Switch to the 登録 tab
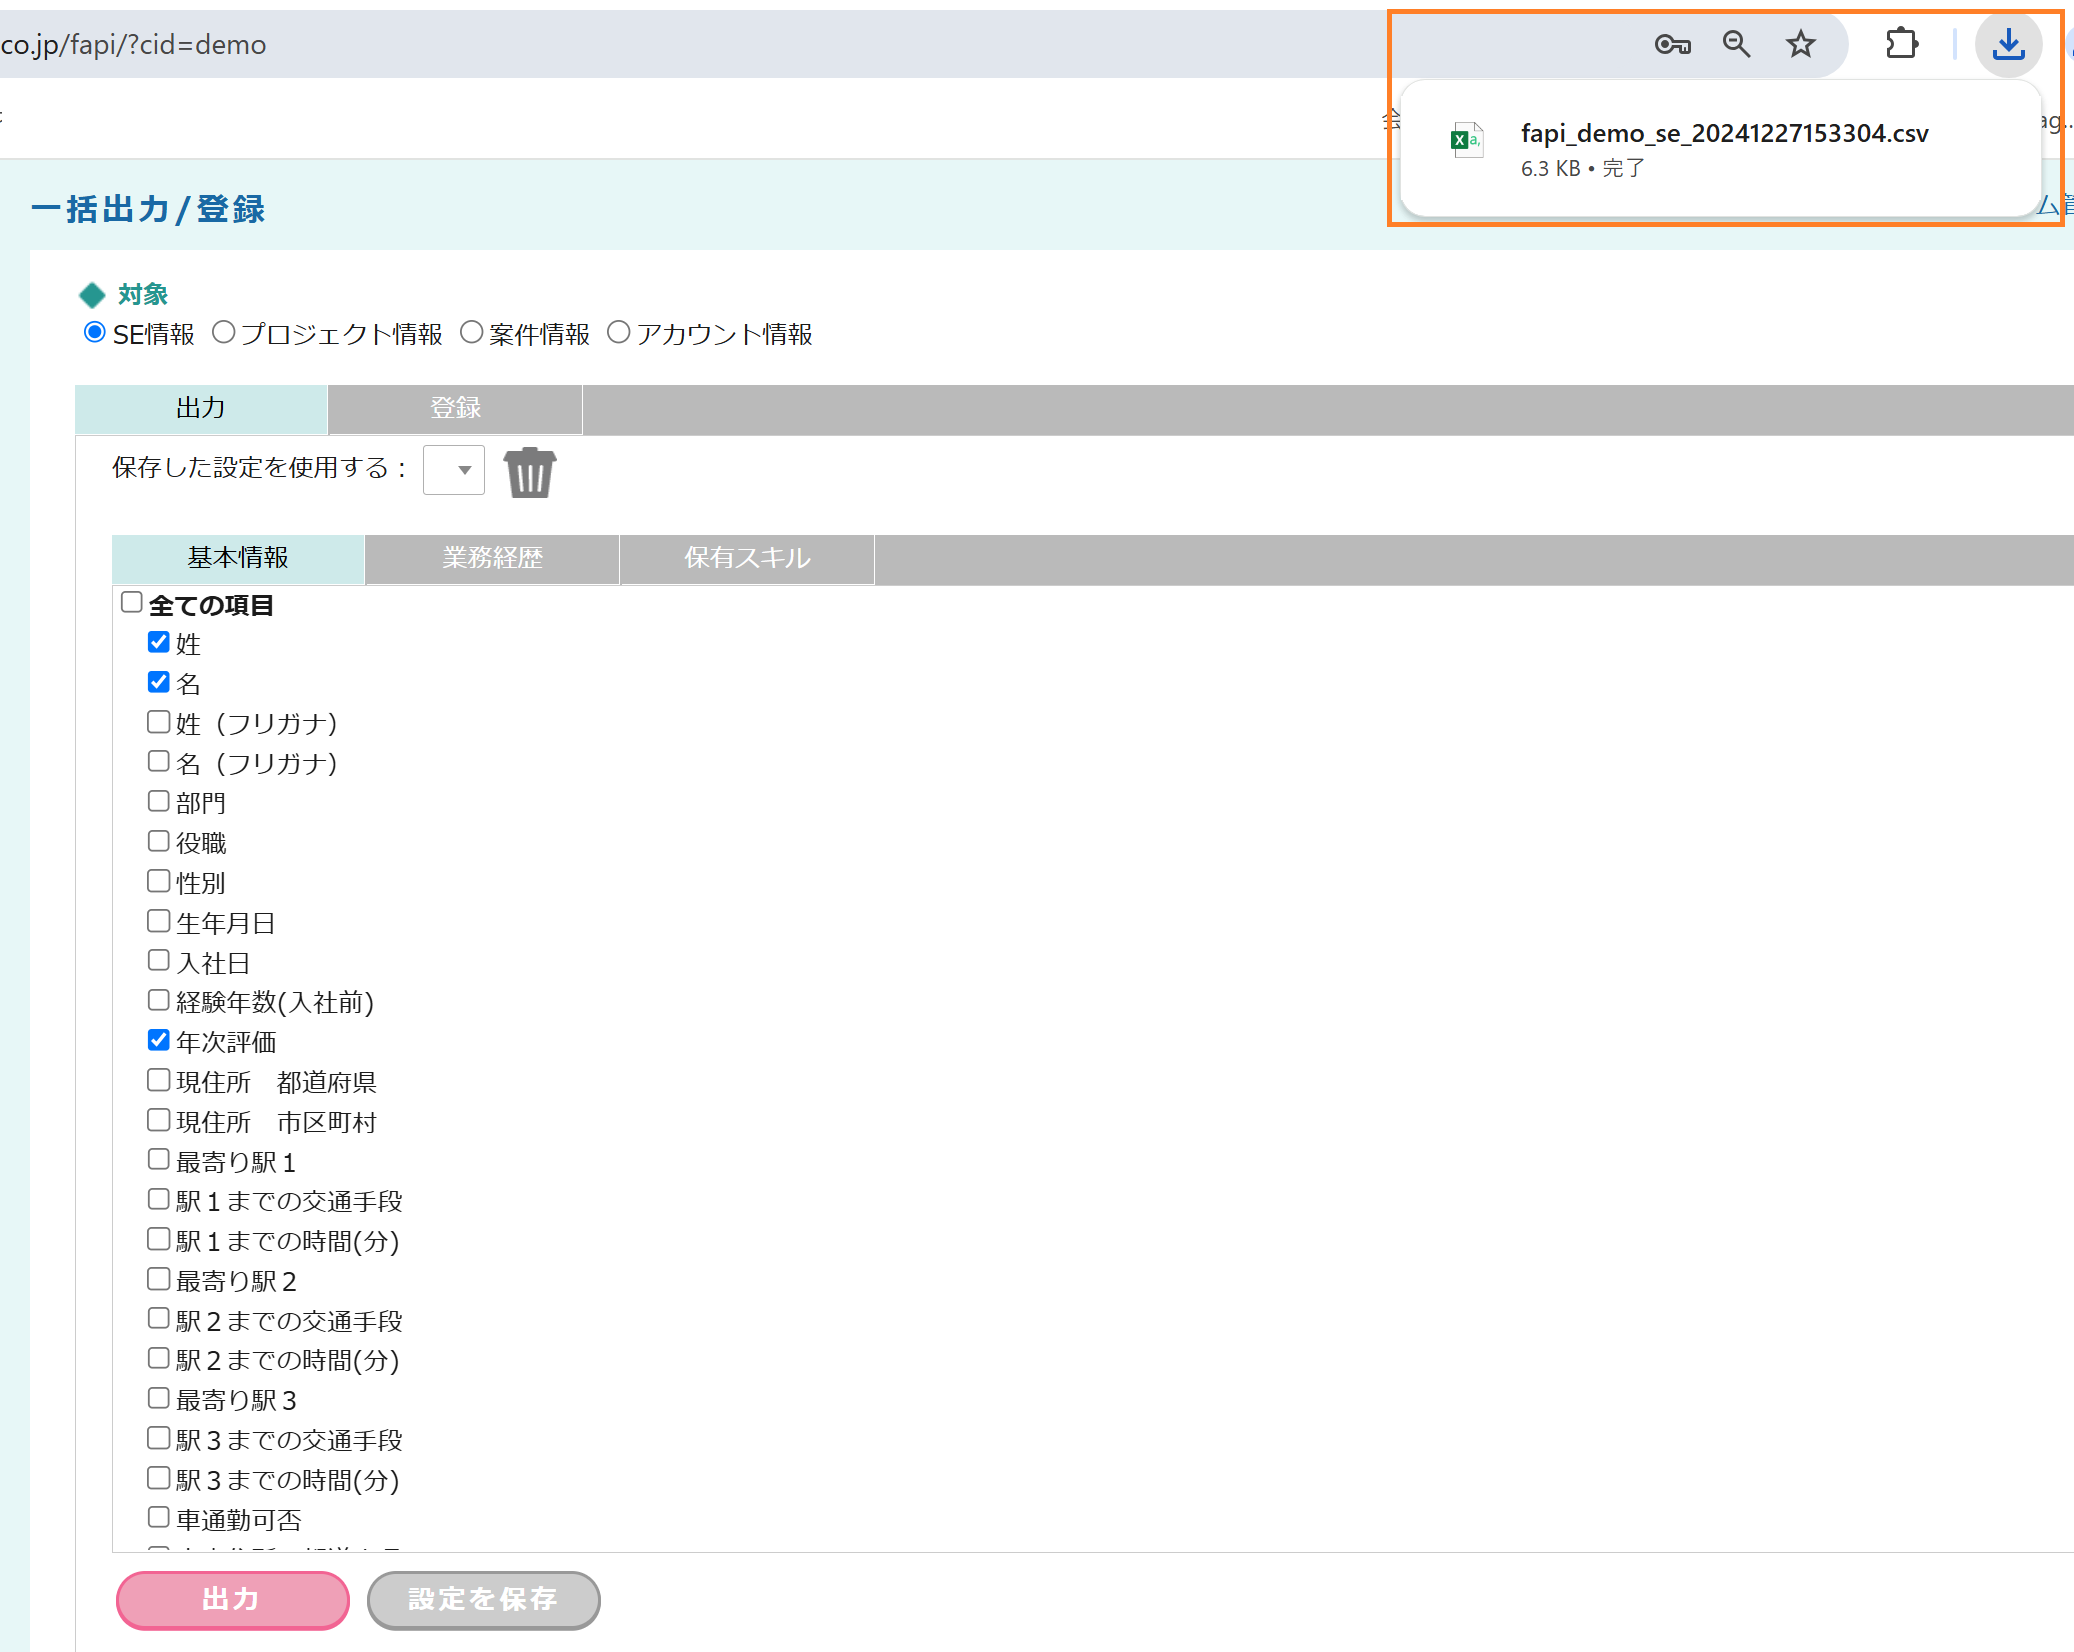This screenshot has height=1652, width=2074. click(x=455, y=408)
